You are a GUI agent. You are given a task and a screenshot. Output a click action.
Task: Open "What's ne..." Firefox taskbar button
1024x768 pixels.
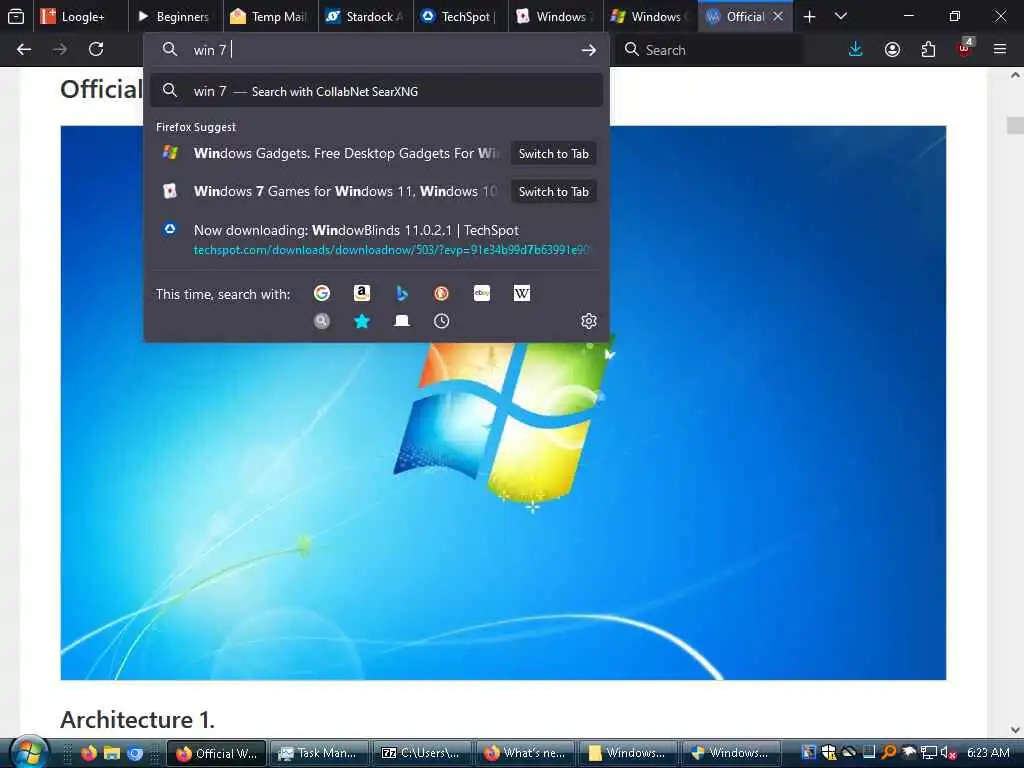tap(525, 753)
